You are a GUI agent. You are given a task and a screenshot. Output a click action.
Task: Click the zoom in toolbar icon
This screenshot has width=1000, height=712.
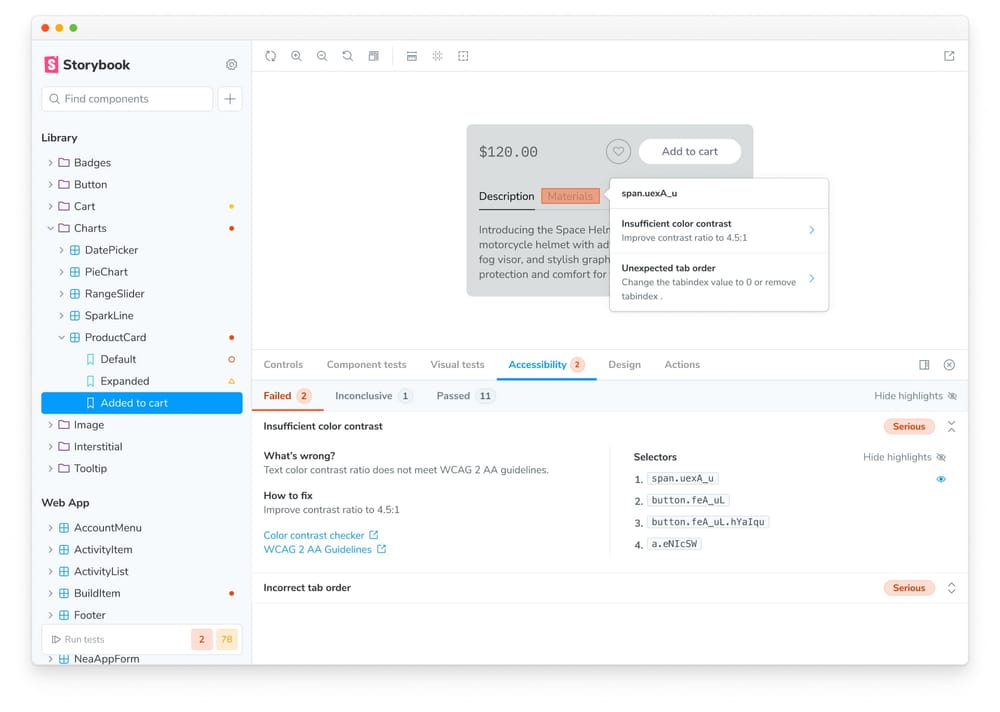tap(296, 56)
